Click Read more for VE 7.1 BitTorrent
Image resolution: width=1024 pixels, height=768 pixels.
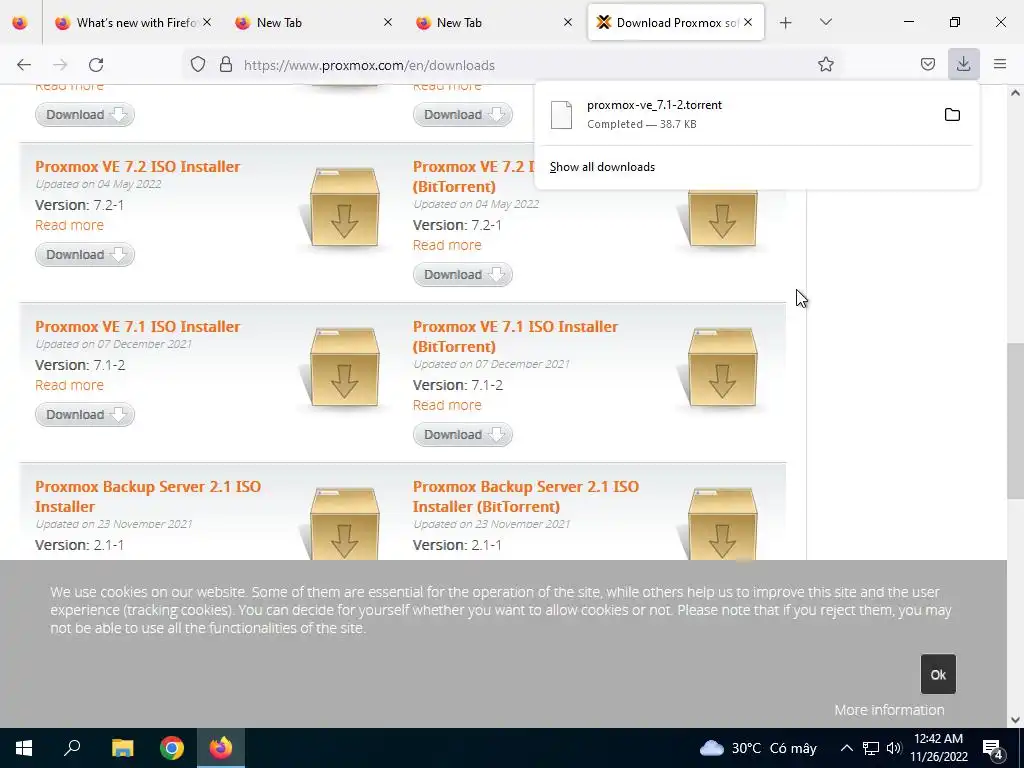pyautogui.click(x=447, y=405)
